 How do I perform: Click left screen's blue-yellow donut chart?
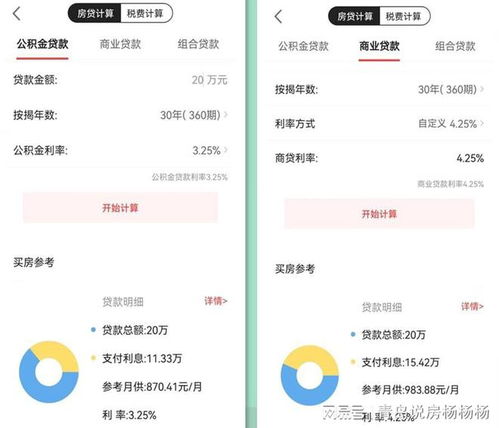[49, 372]
